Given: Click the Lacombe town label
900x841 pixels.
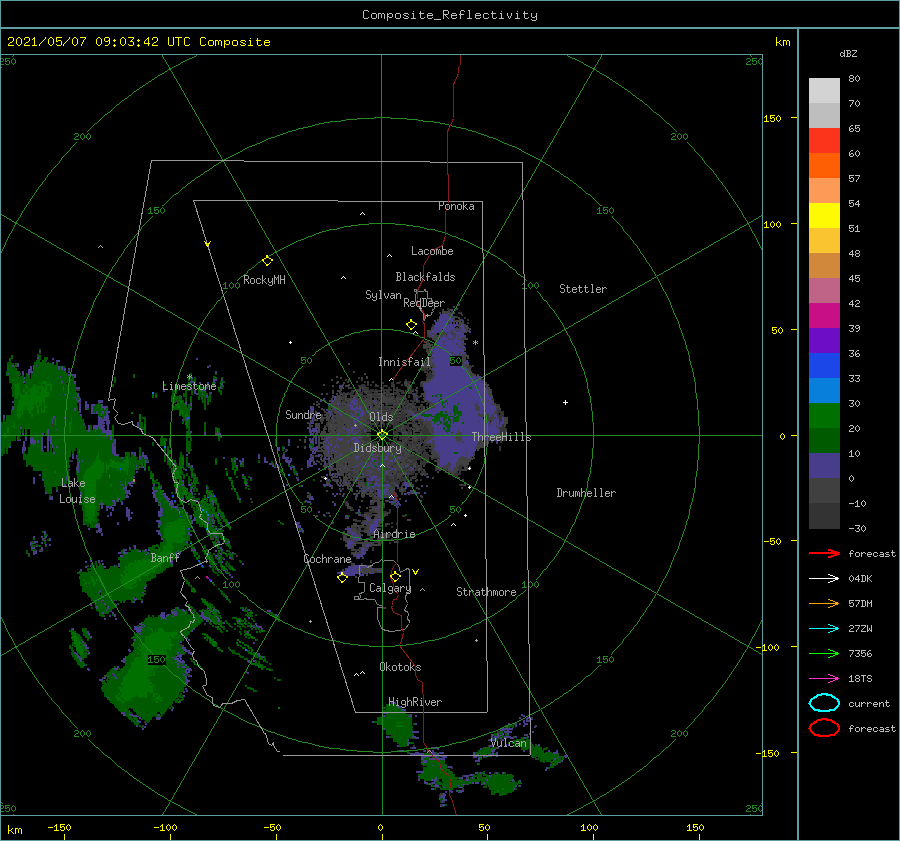Looking at the screenshot, I should click(432, 251).
